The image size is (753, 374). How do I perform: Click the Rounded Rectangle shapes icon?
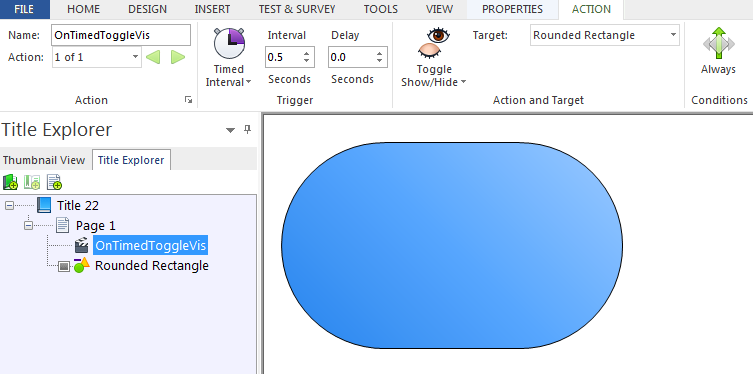82,265
